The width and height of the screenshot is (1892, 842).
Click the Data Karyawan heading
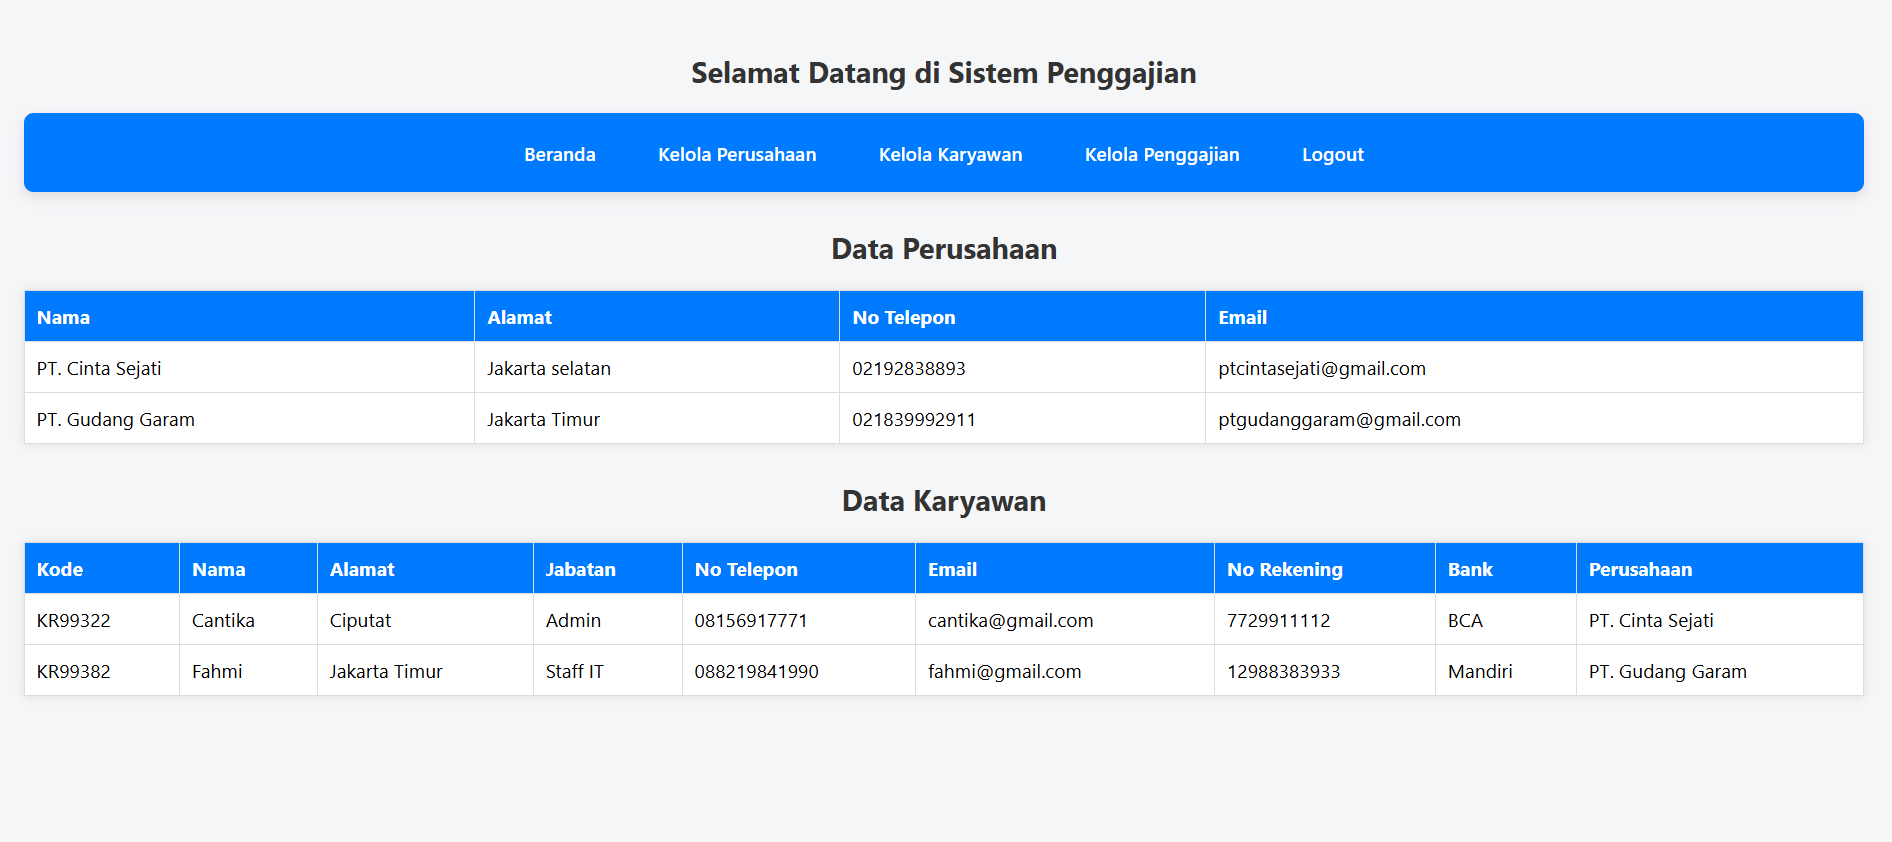[944, 501]
